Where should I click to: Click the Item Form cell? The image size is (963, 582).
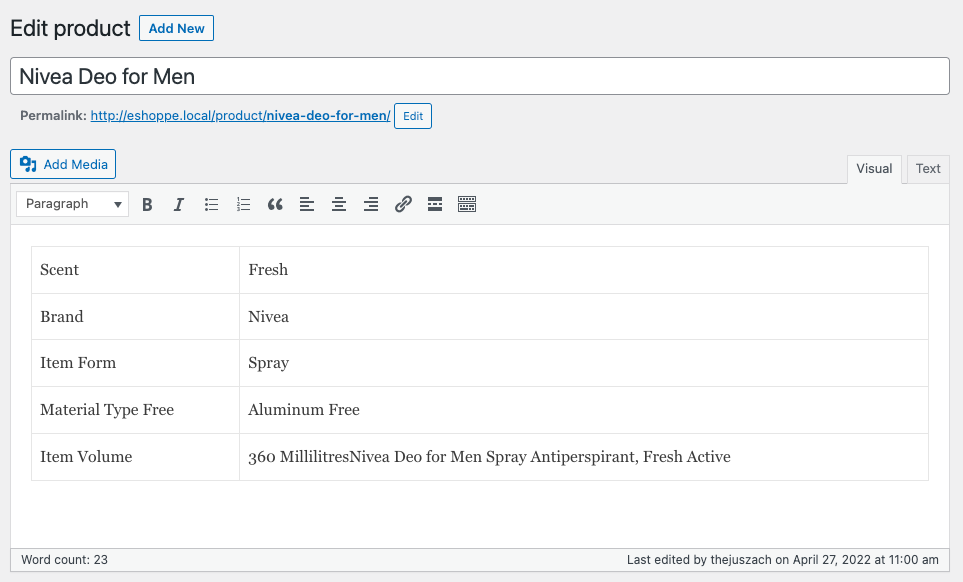point(135,363)
